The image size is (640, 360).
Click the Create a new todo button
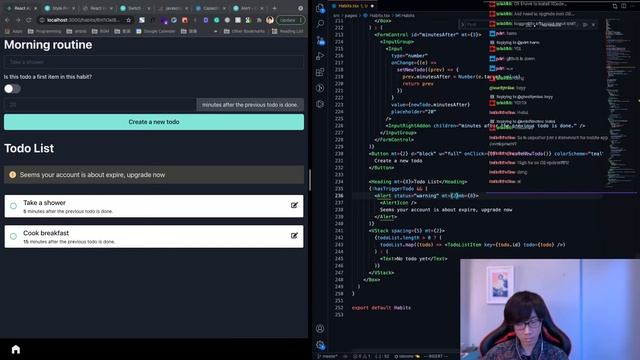point(154,122)
